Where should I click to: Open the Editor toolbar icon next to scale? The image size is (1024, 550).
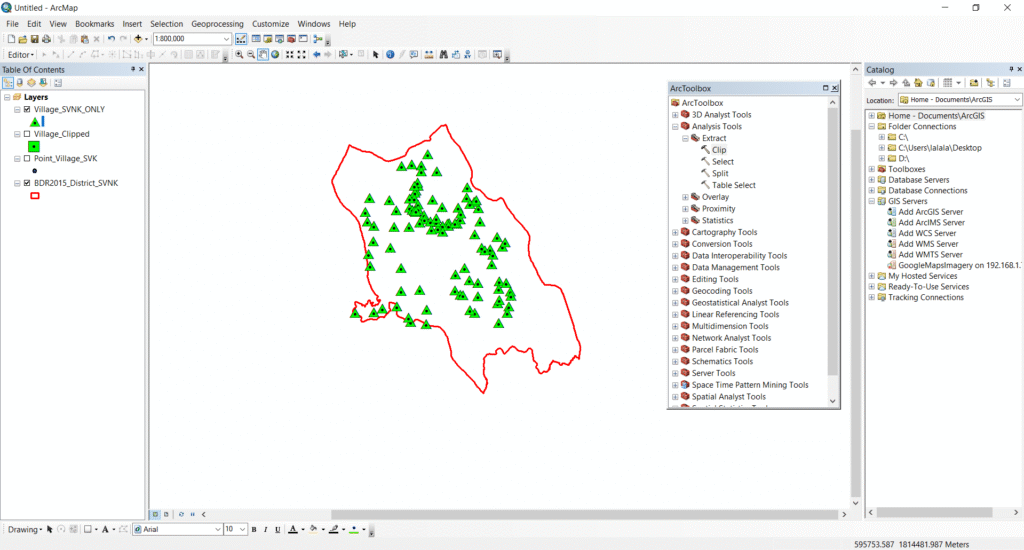[x=241, y=39]
